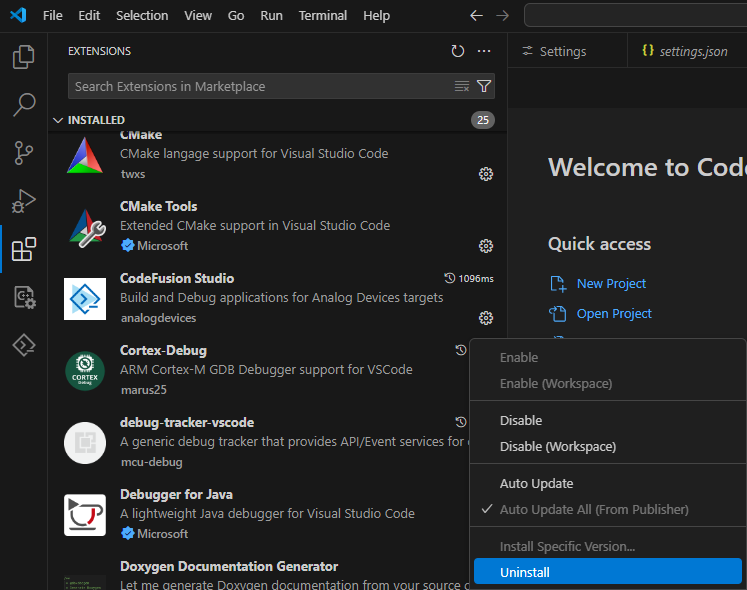Click the Debugger for Java logo
The height and width of the screenshot is (590, 747).
click(85, 515)
